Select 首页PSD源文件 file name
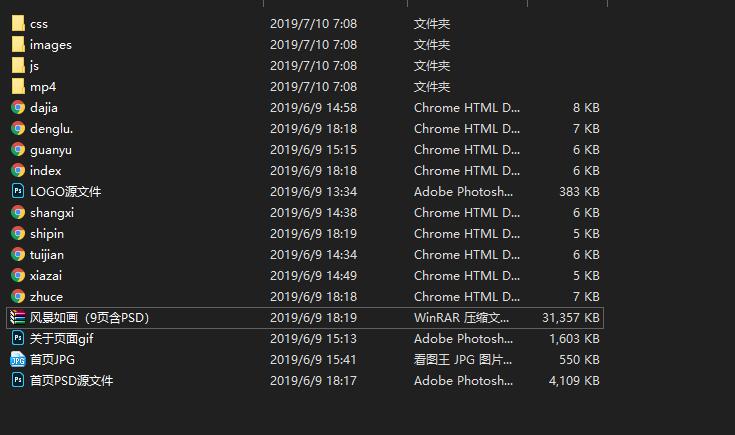The image size is (735, 435). pos(71,380)
